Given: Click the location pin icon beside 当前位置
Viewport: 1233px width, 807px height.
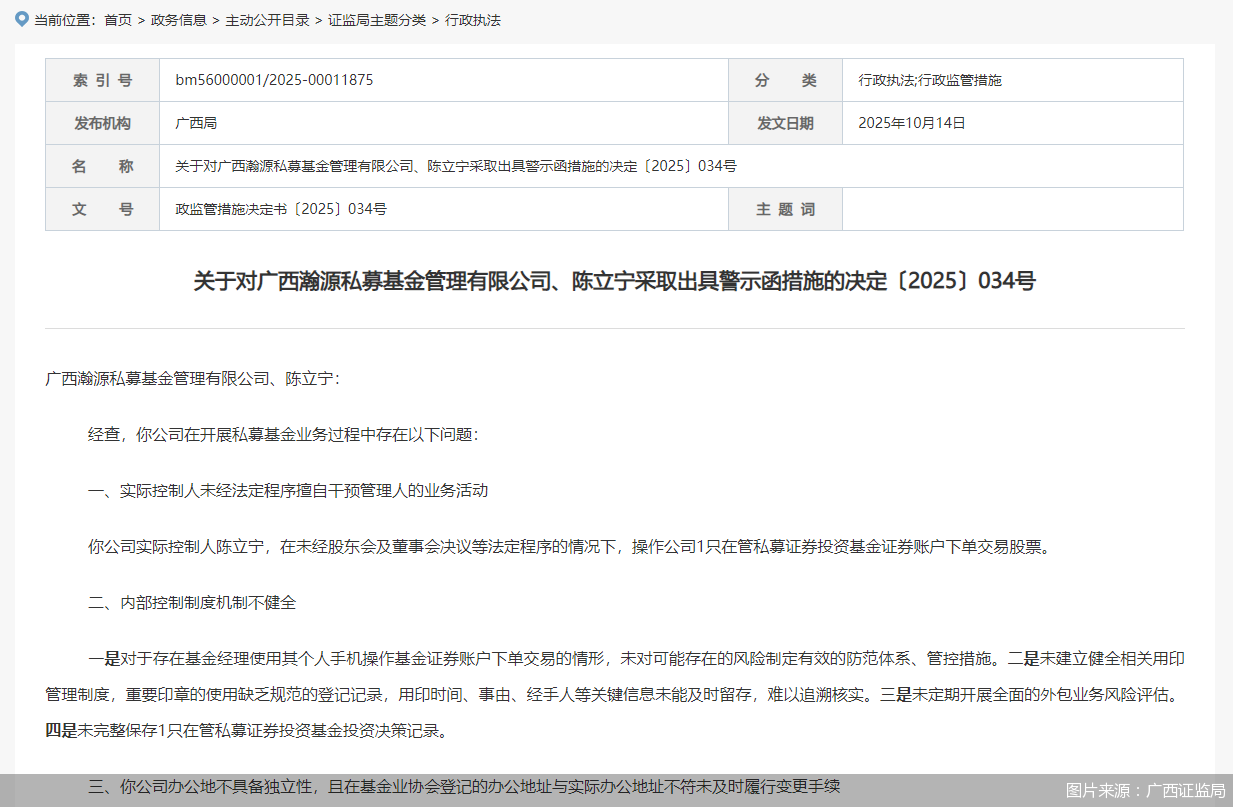Looking at the screenshot, I should coord(21,18).
